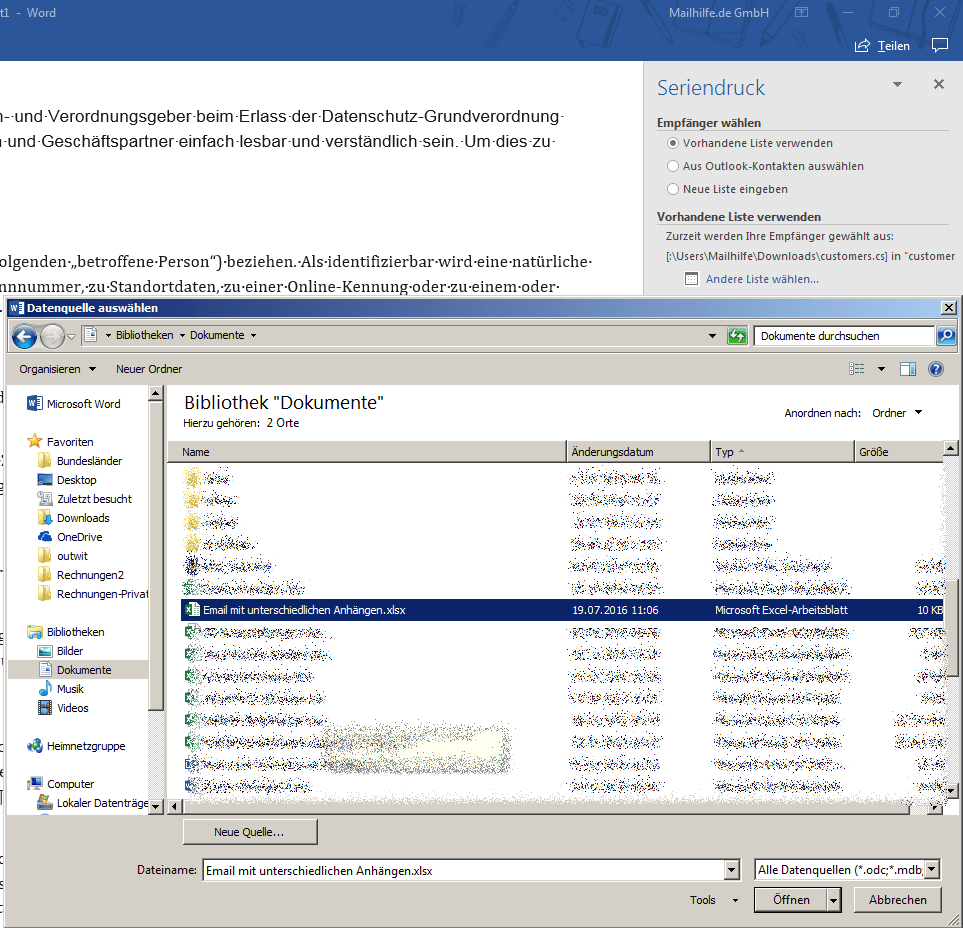Viewport: 963px width, 928px height.
Task: Open the dialog help question mark icon
Action: (935, 368)
